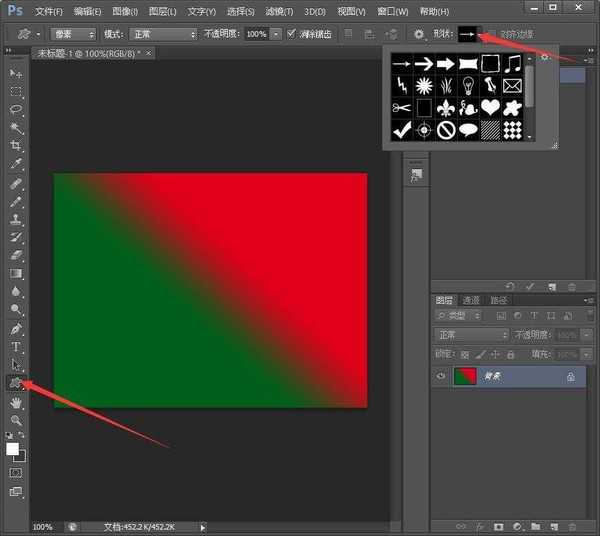
Task: Click the 背景 layer thumbnail
Action: [465, 376]
